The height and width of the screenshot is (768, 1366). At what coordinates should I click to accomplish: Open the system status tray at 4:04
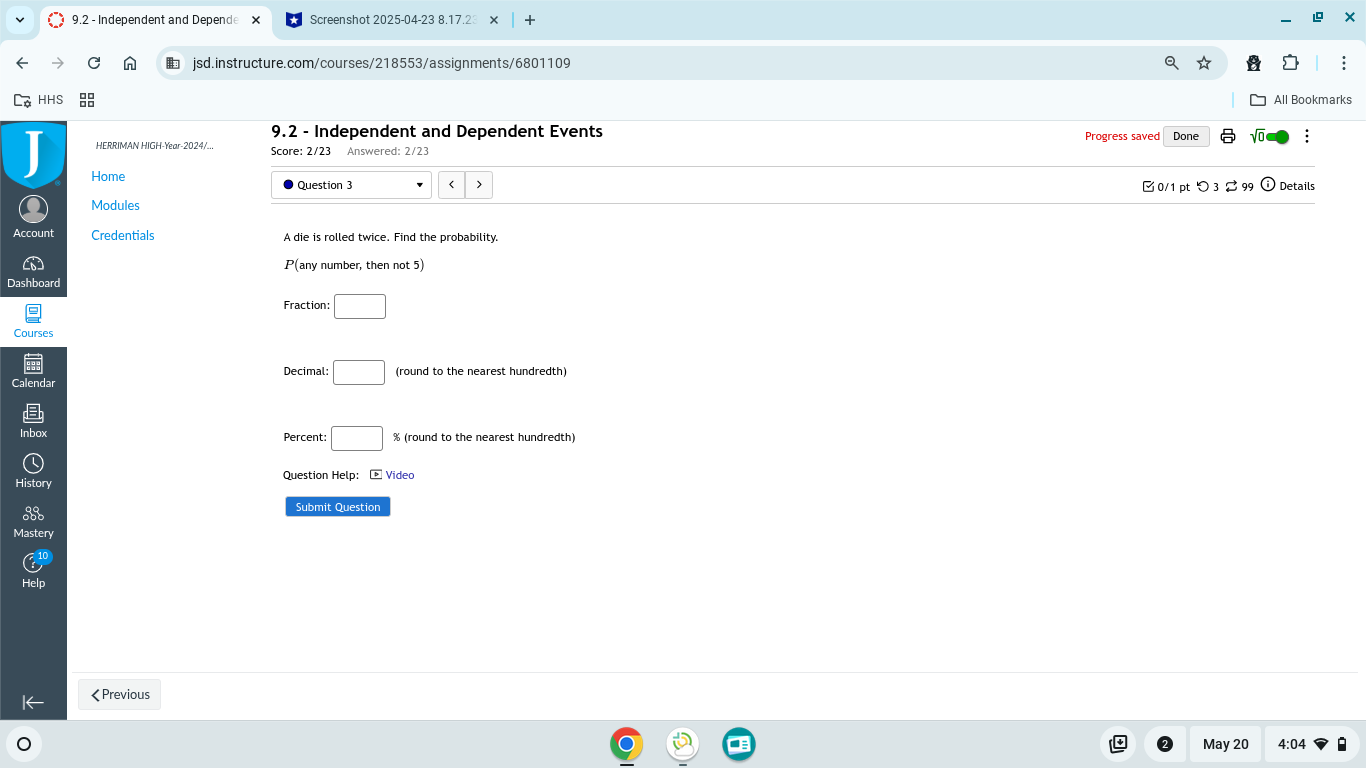(1313, 744)
